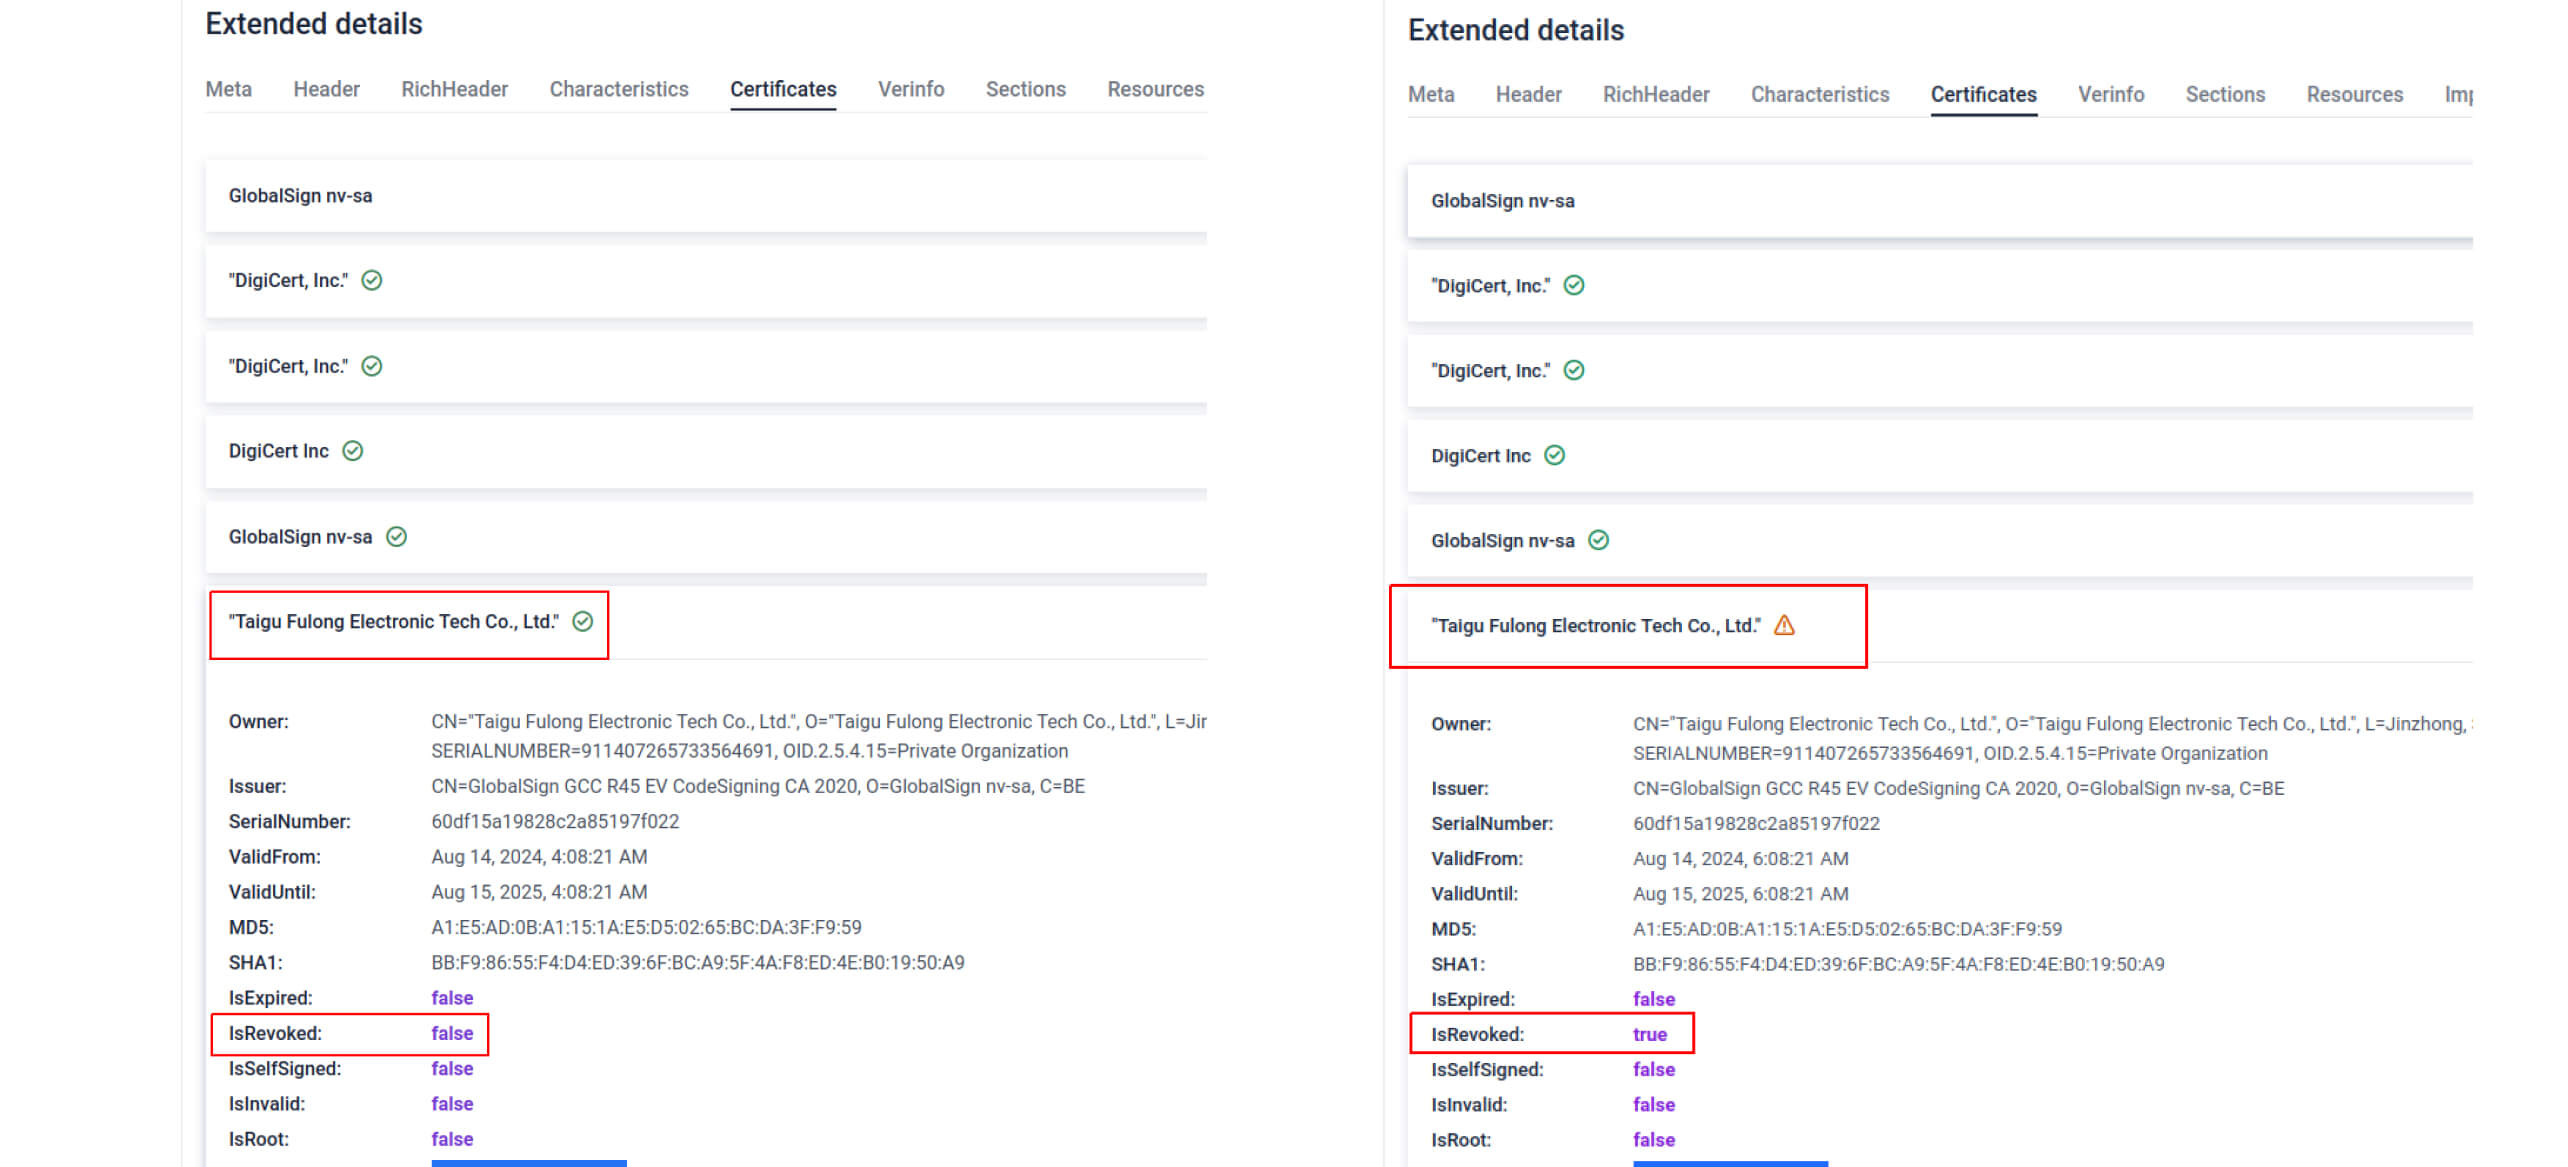Switch to Verinfo tab in left panel
The width and height of the screenshot is (2568, 1167).
click(910, 89)
